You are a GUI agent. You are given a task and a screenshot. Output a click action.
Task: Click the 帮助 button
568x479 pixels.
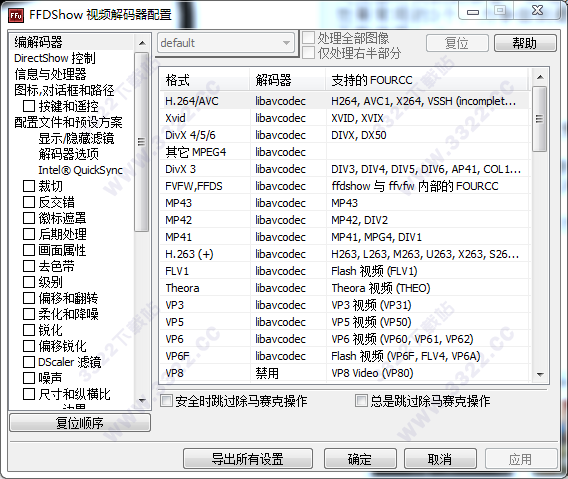click(525, 43)
